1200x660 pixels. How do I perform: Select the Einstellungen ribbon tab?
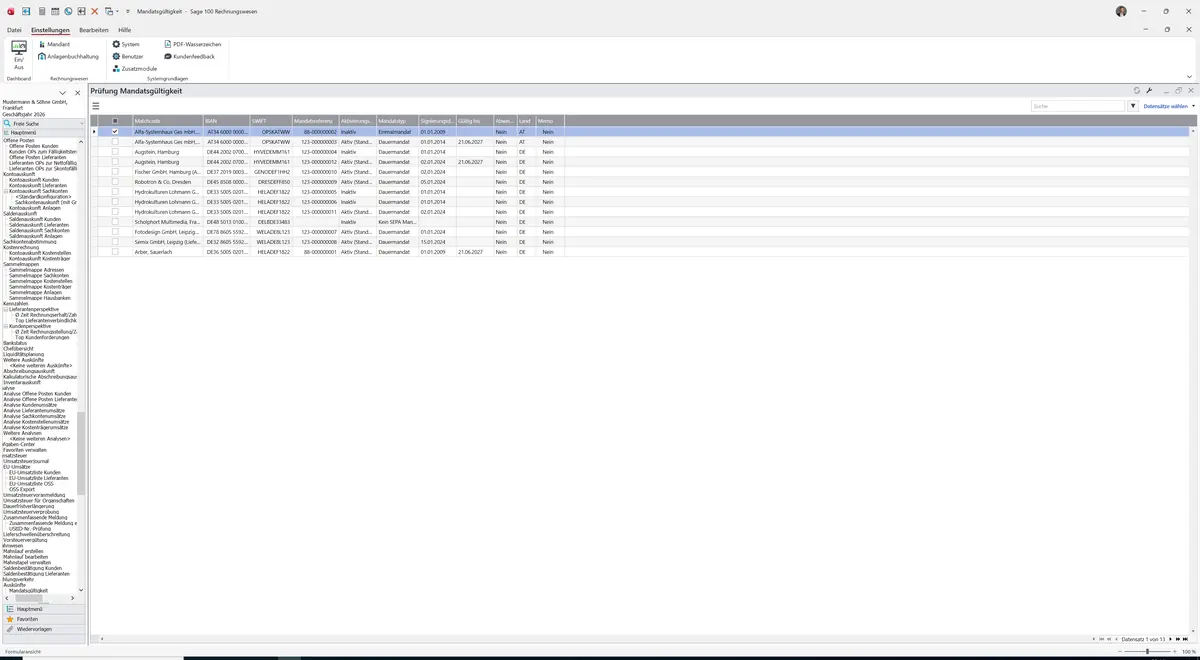click(50, 30)
